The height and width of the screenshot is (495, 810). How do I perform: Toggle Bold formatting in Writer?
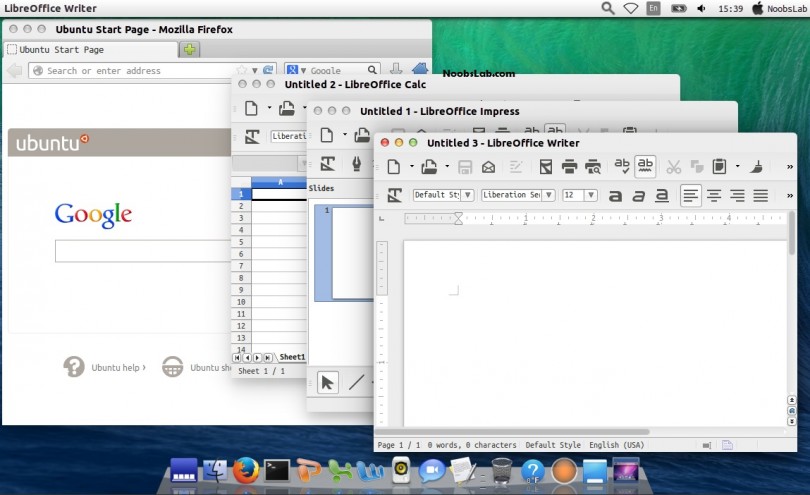615,196
